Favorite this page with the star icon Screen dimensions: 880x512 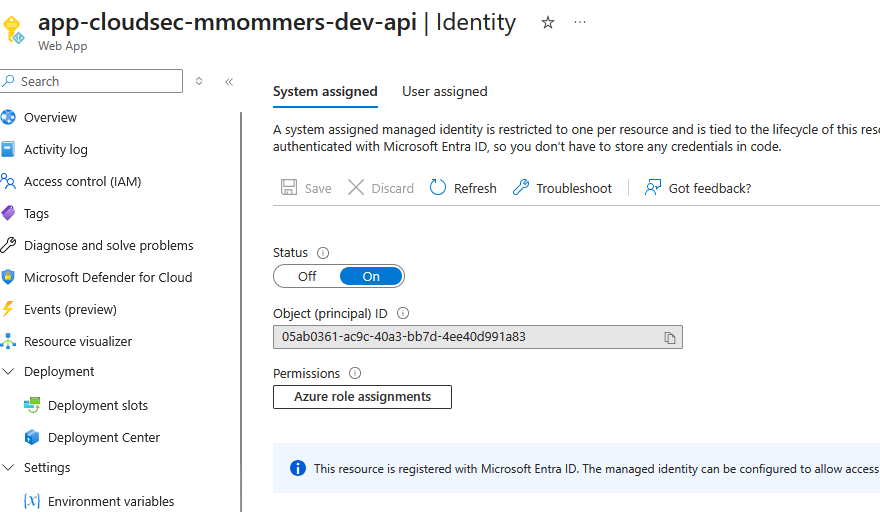[x=548, y=22]
